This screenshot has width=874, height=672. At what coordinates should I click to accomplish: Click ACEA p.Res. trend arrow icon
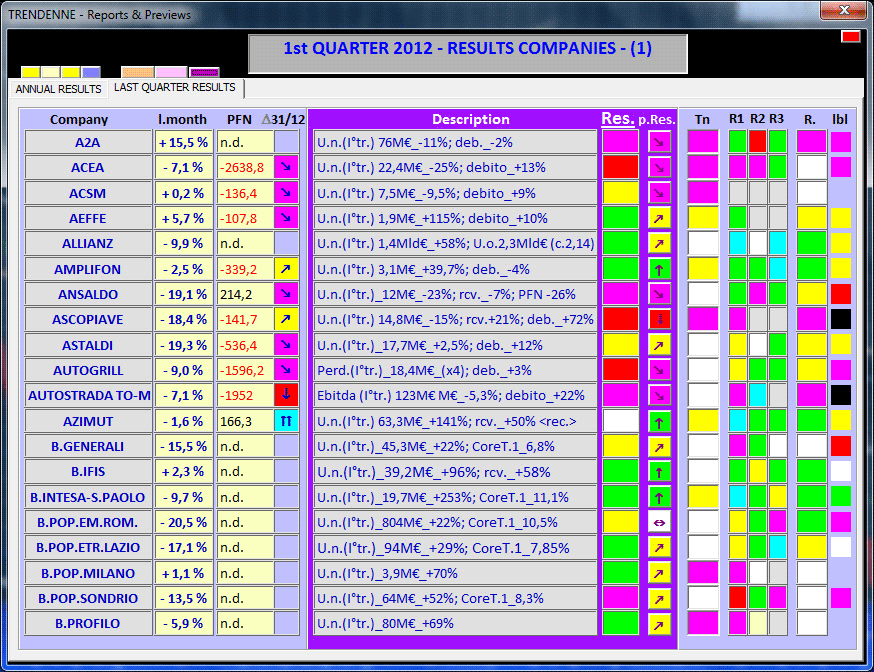click(x=659, y=167)
